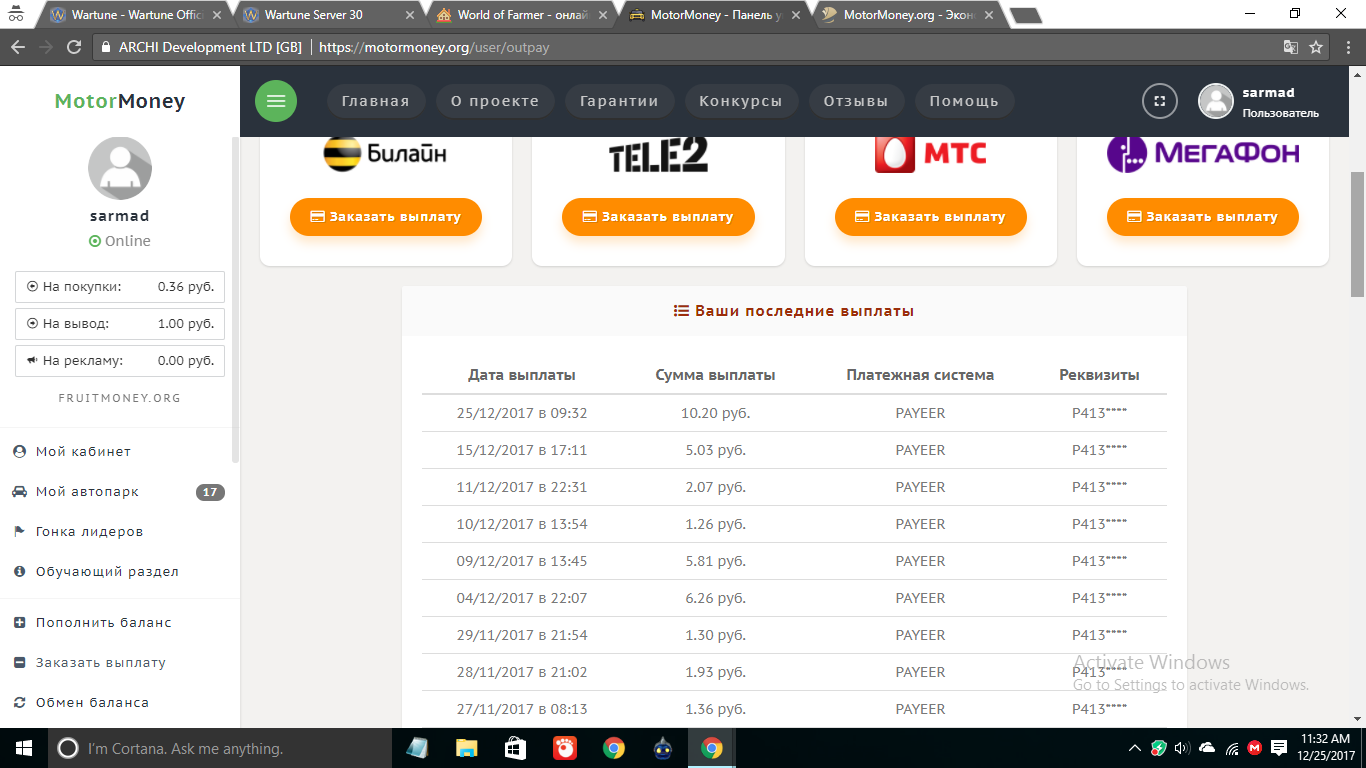Viewport: 1366px width, 768px height.
Task: Click the На покупки balance box
Action: [x=120, y=287]
